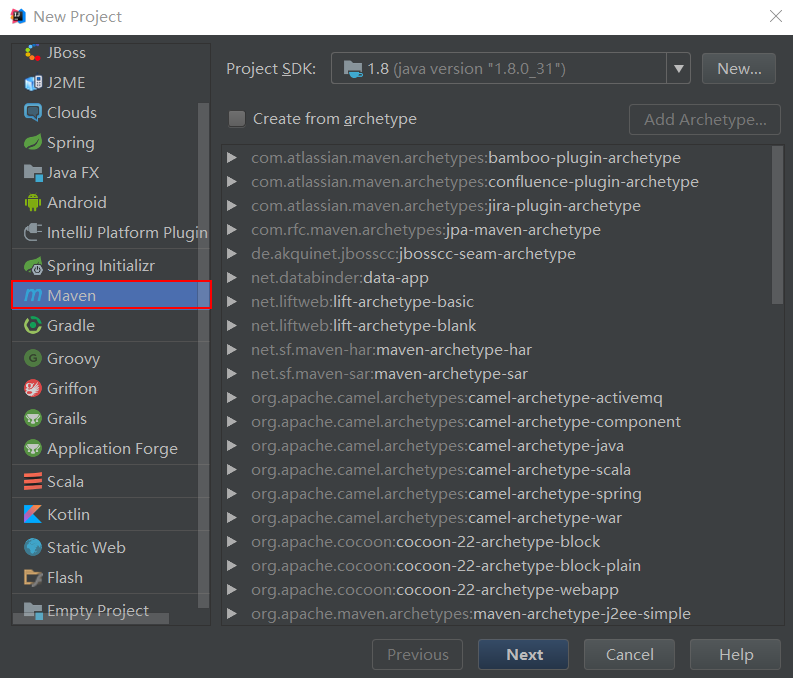The width and height of the screenshot is (793, 678).
Task: Select Maven in project type list
Action: point(111,295)
